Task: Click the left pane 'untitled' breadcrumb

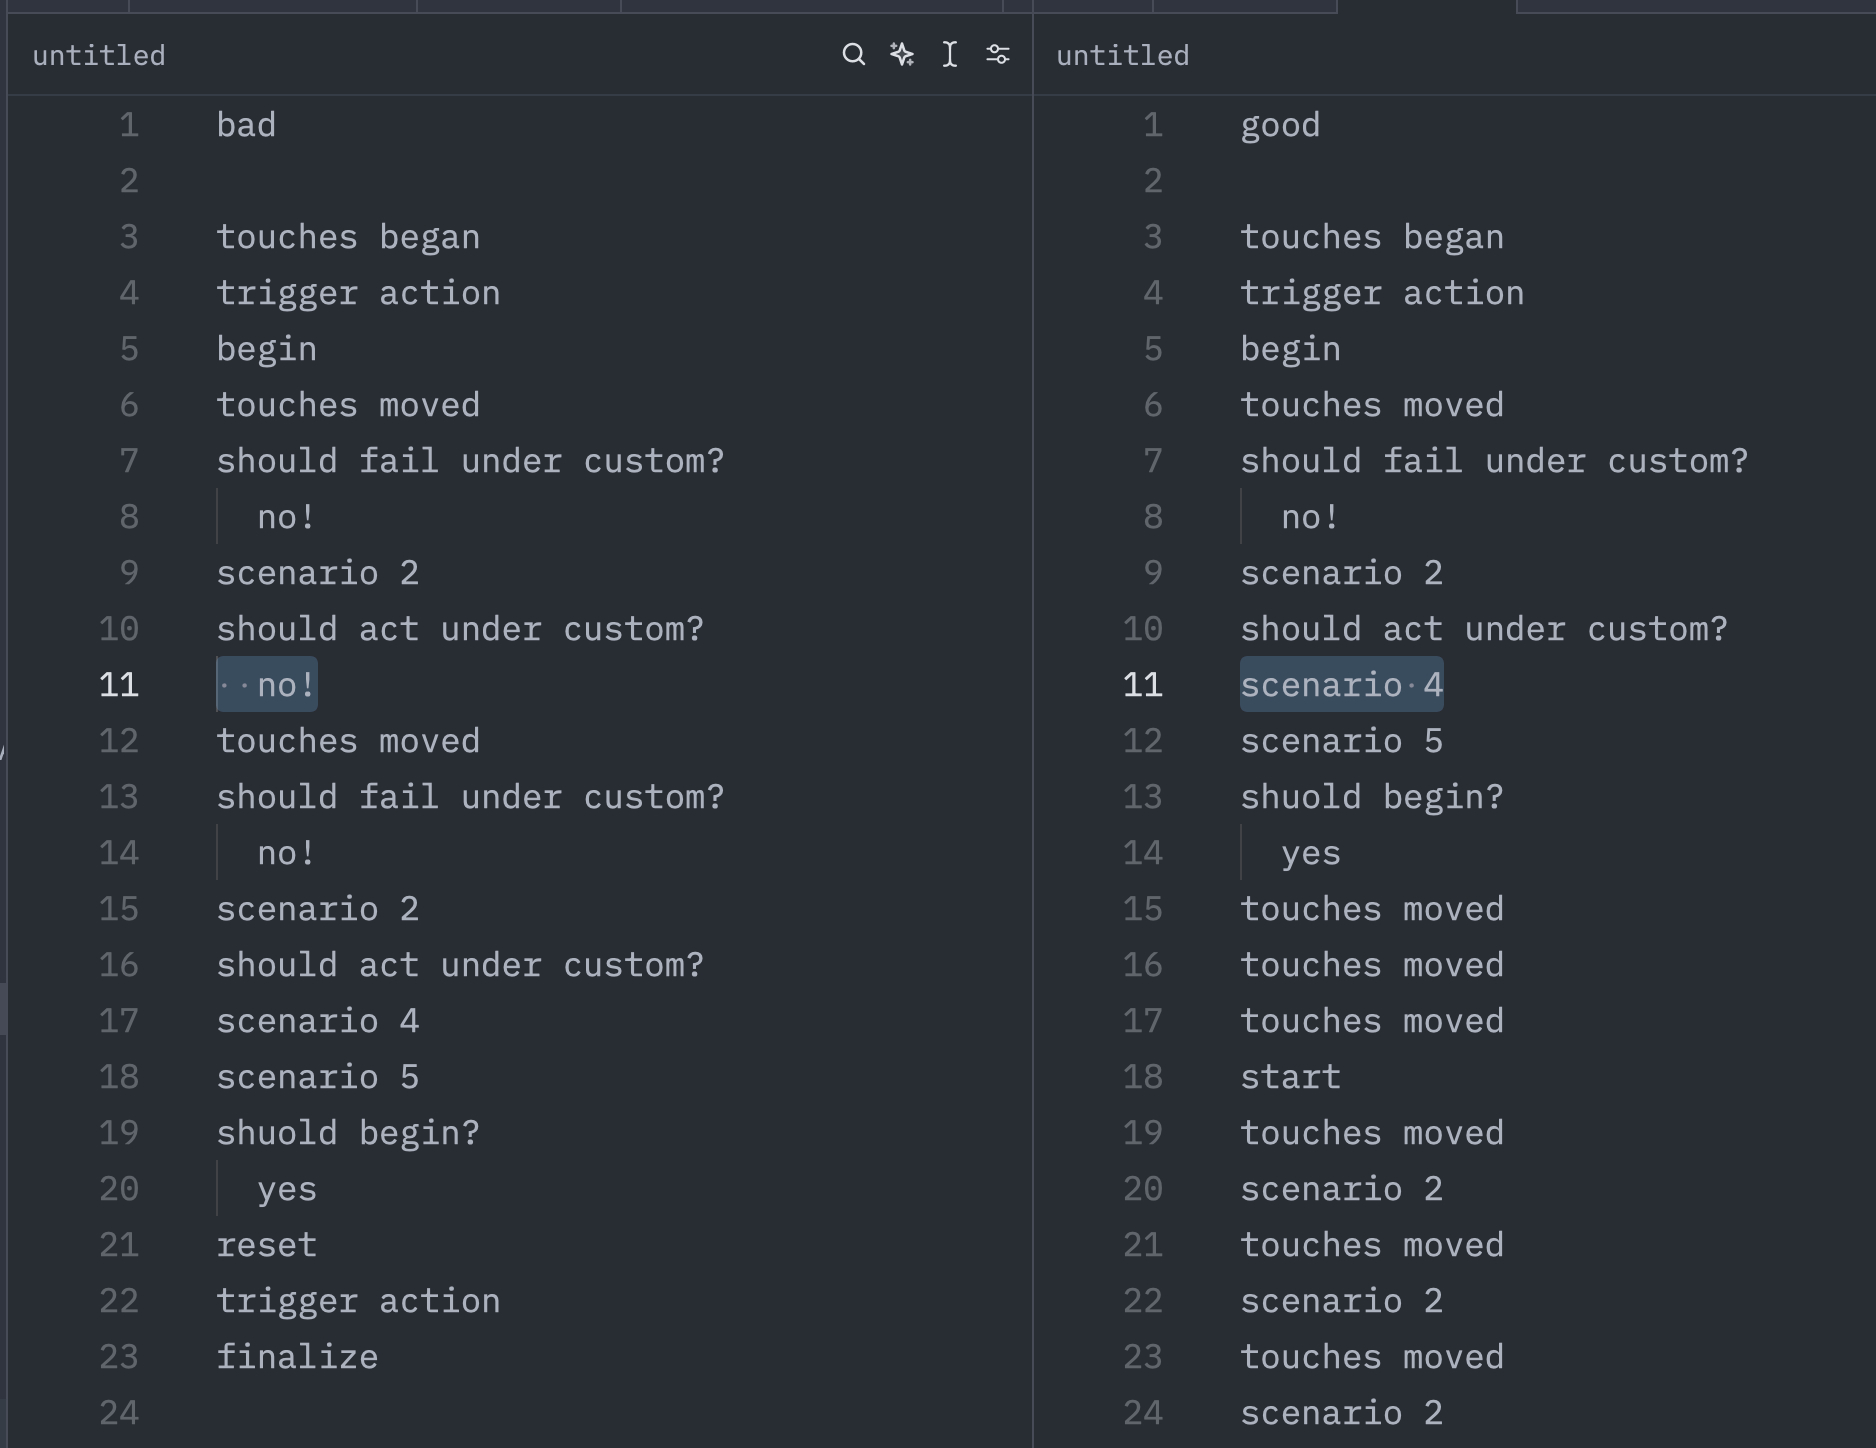Action: coord(99,56)
